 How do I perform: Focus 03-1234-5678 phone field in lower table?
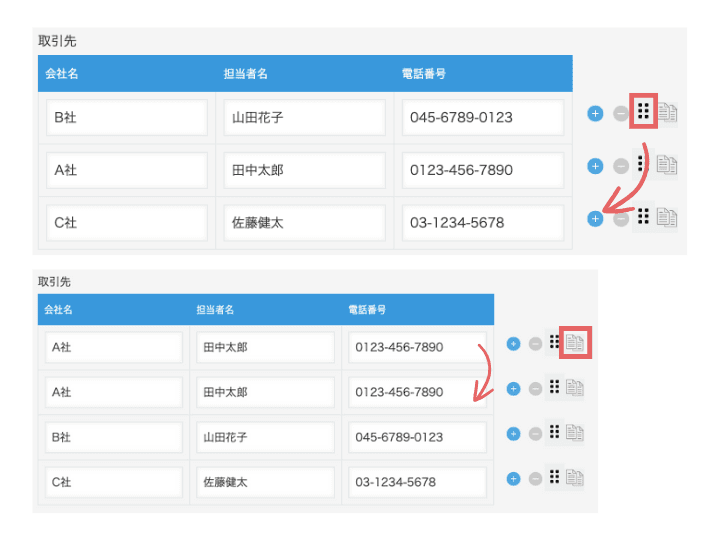tap(417, 482)
